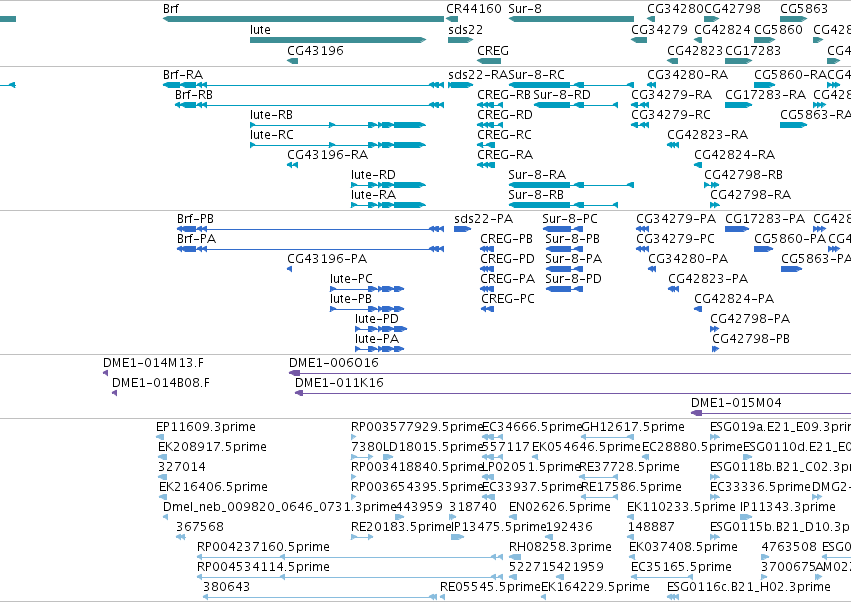Select the Sur-8-RD transcript label
Viewport: 851px width, 602px height.
(x=562, y=94)
